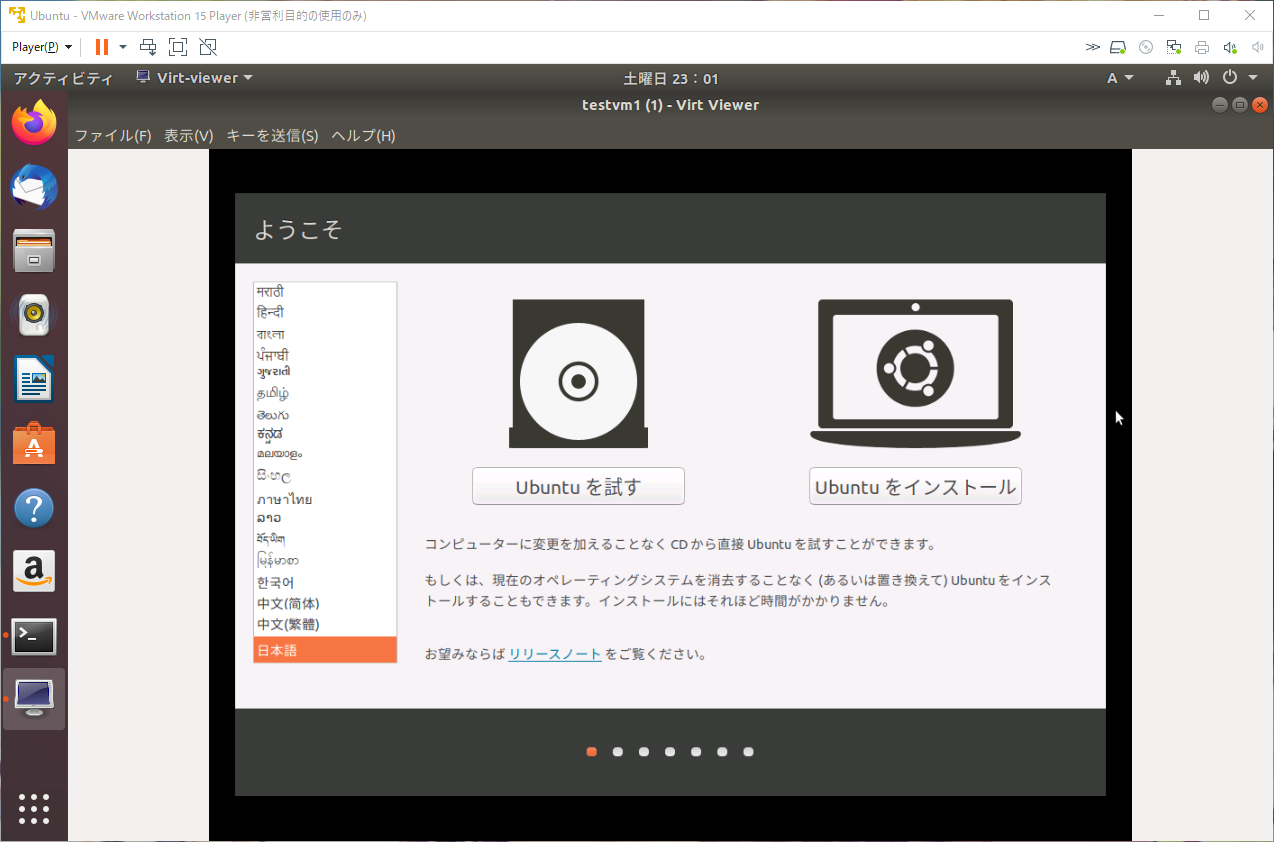Open Rhythmbox speaker icon in dock
Screen dimensions: 1274x842
tap(34, 315)
